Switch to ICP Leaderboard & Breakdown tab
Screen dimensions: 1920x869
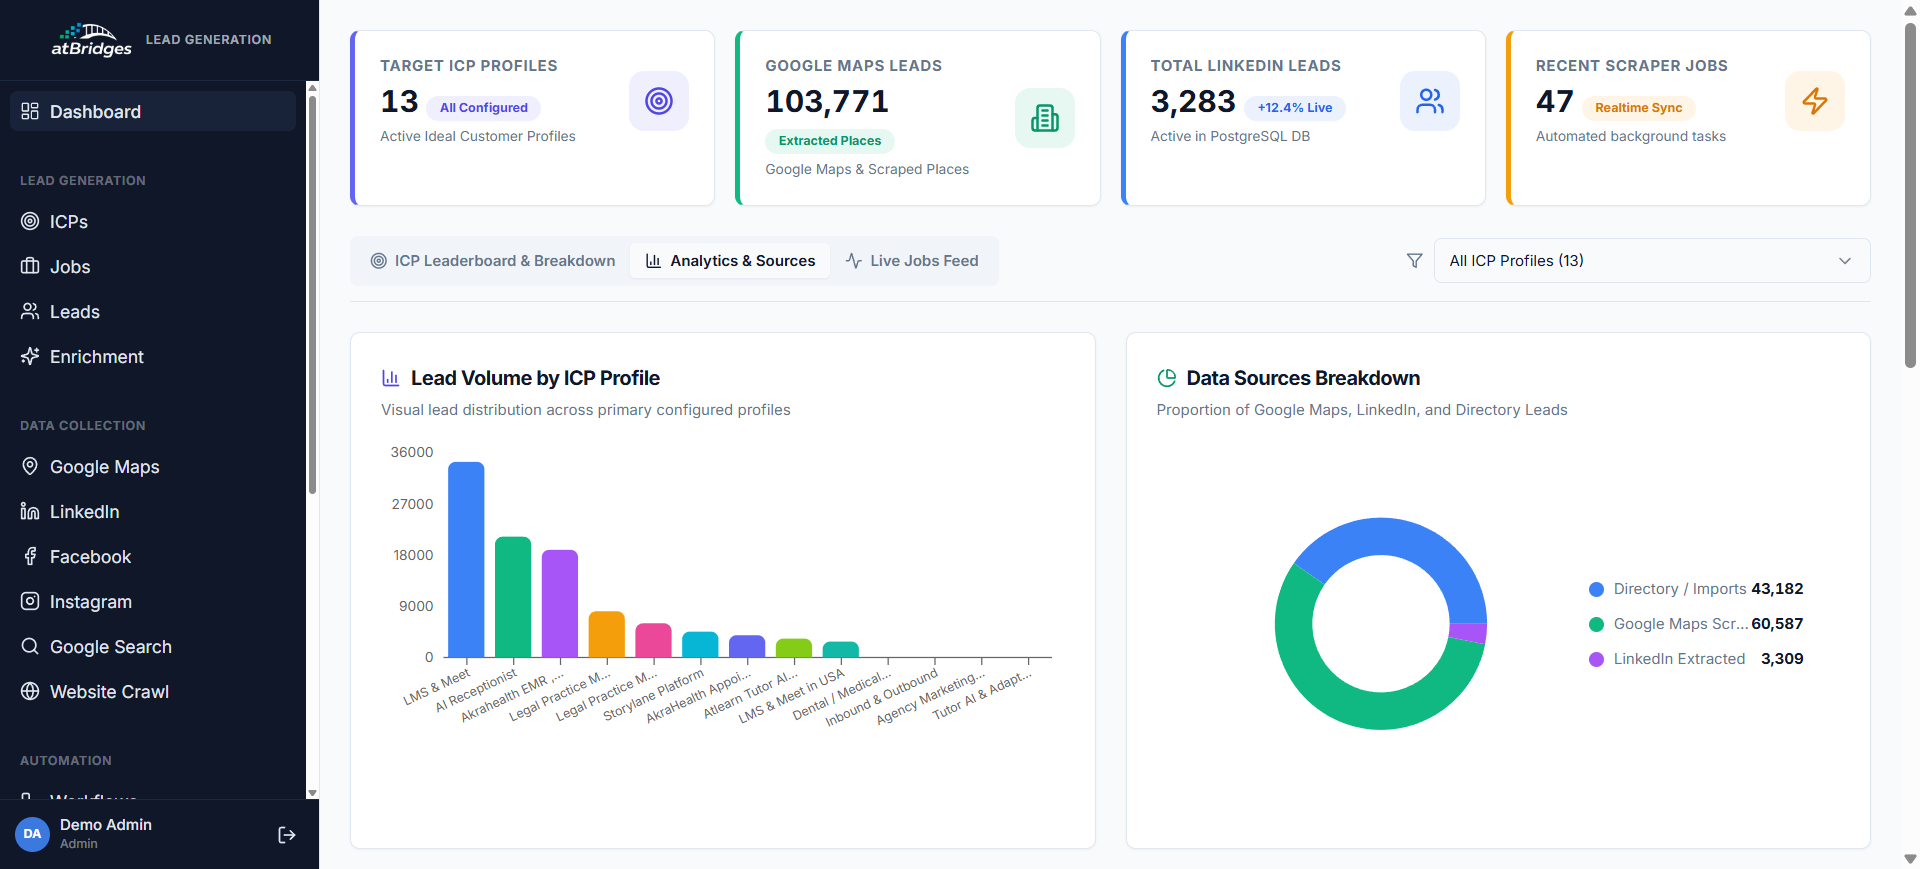[x=493, y=261]
